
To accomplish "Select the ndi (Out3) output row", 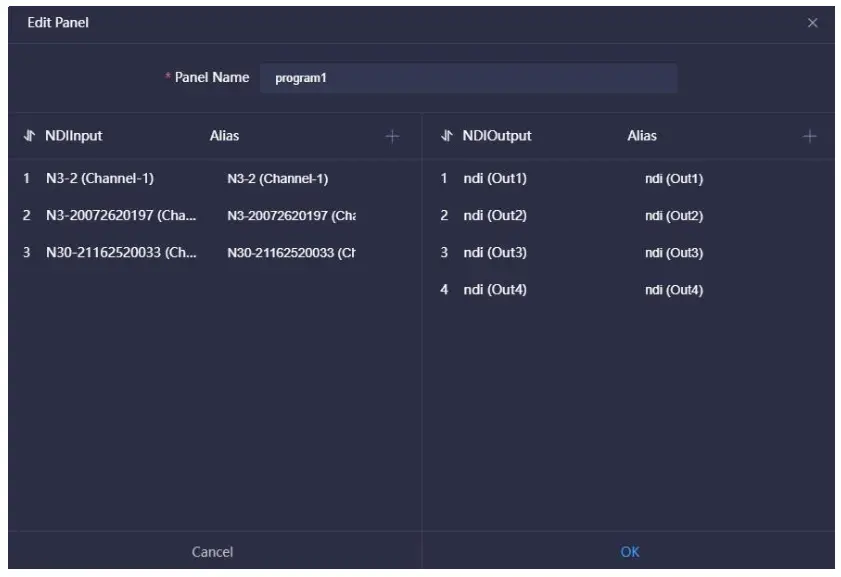I will pos(494,252).
